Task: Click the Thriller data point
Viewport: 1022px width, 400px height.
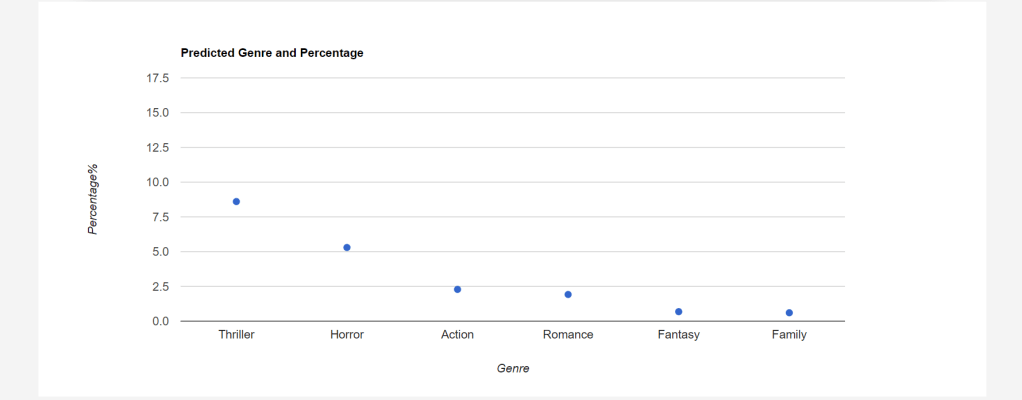Action: click(x=236, y=202)
